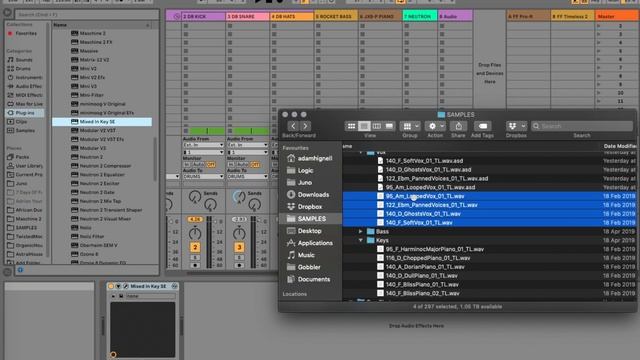Screen dimensions: 640x360
Task: Select the 3 DB SNARE track header
Action: (x=247, y=16)
